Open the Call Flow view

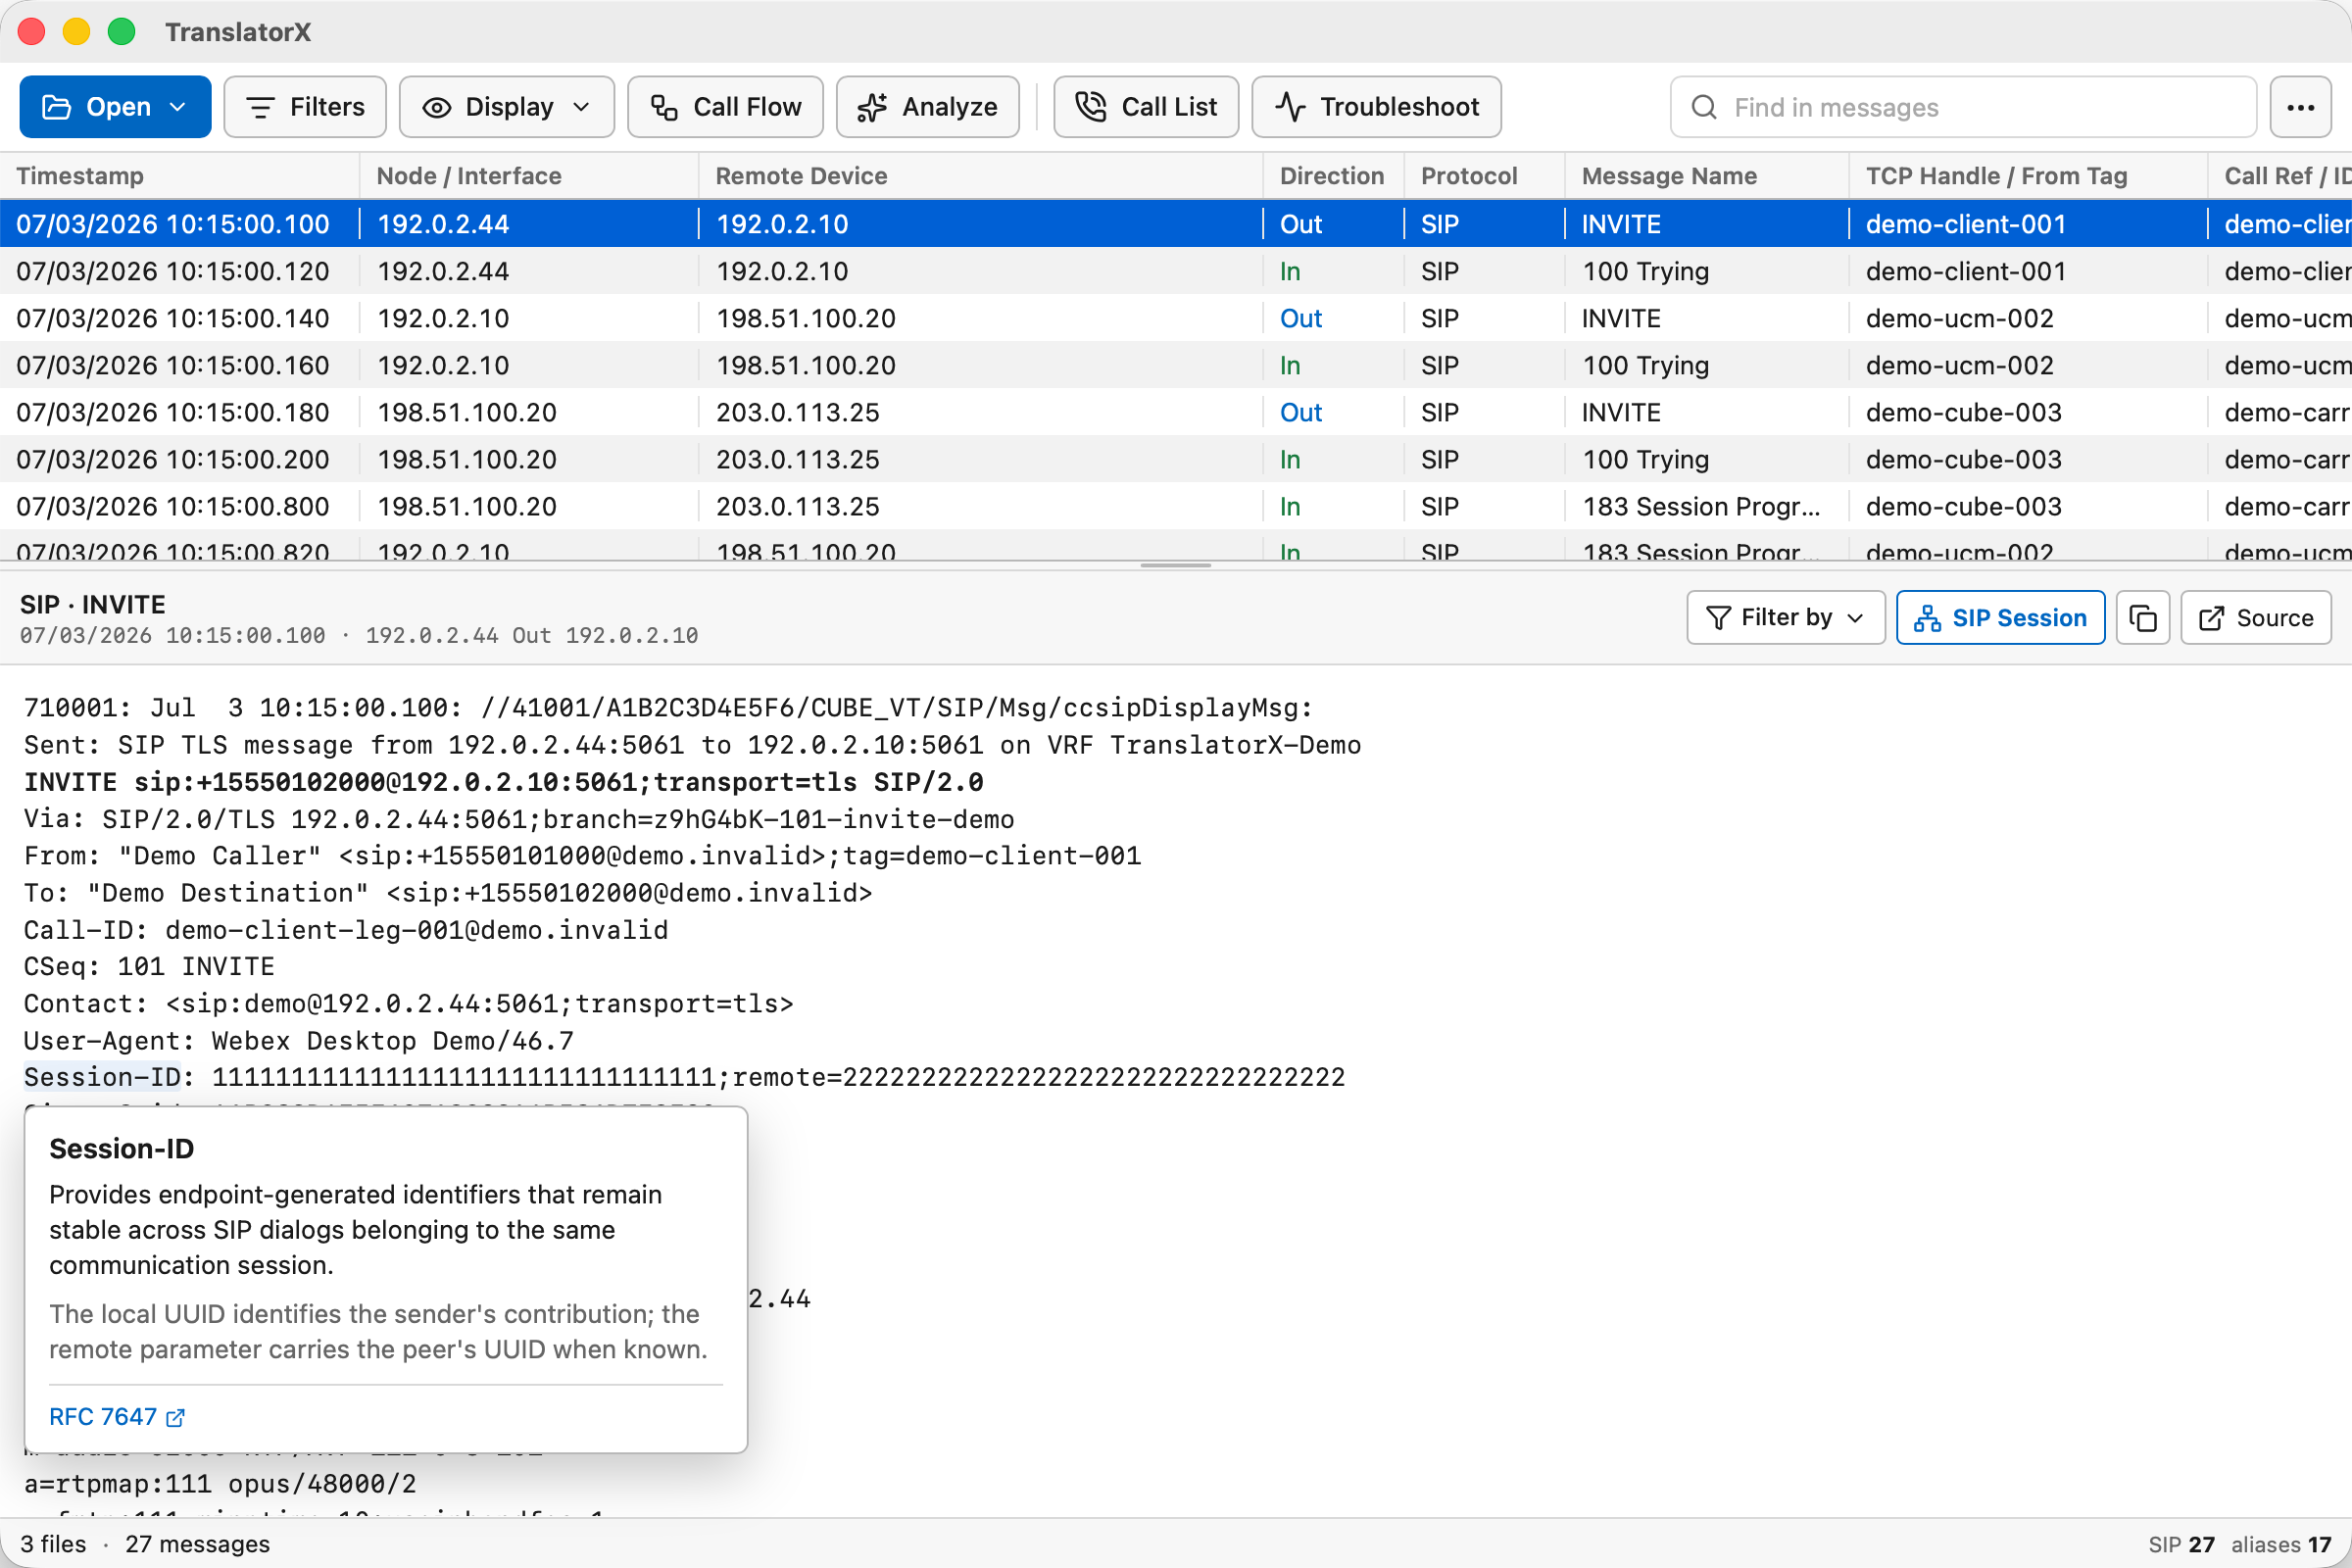pos(725,107)
